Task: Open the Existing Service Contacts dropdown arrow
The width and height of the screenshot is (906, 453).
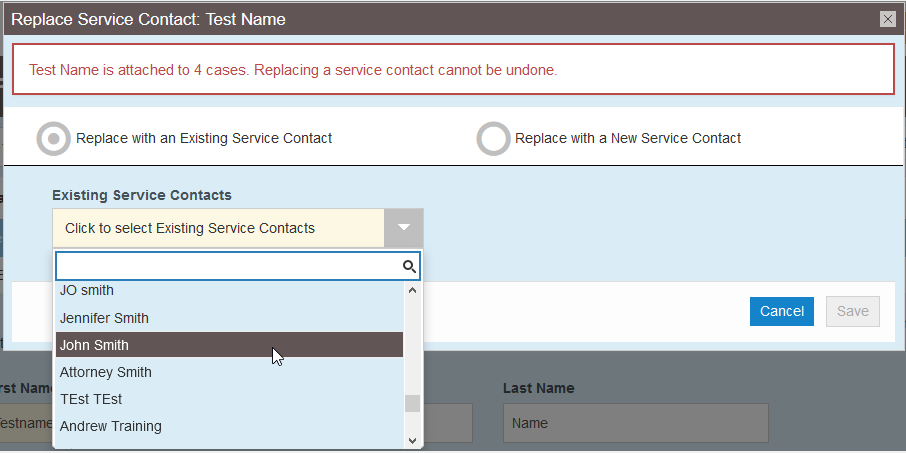Action: coord(404,228)
